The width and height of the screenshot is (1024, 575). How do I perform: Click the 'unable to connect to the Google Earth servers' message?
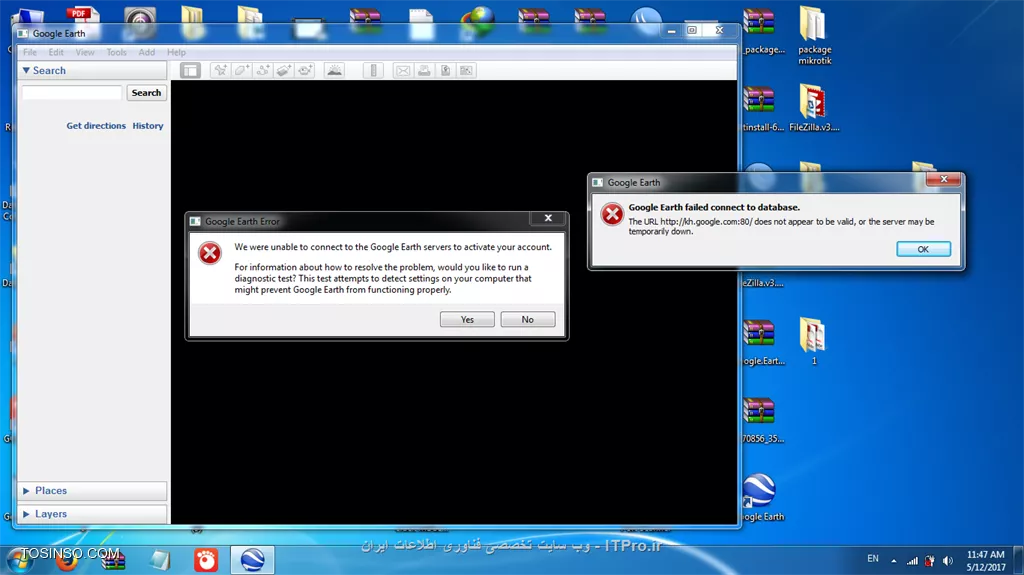393,247
